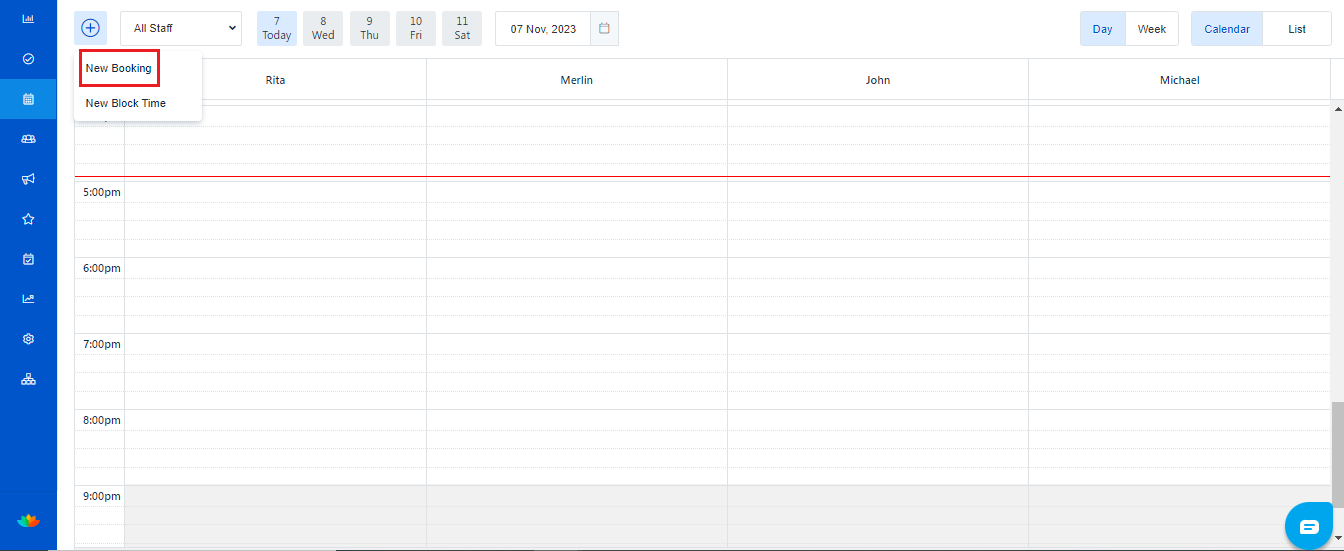The image size is (1344, 551).
Task: Click the circled plus add button
Action: click(90, 28)
